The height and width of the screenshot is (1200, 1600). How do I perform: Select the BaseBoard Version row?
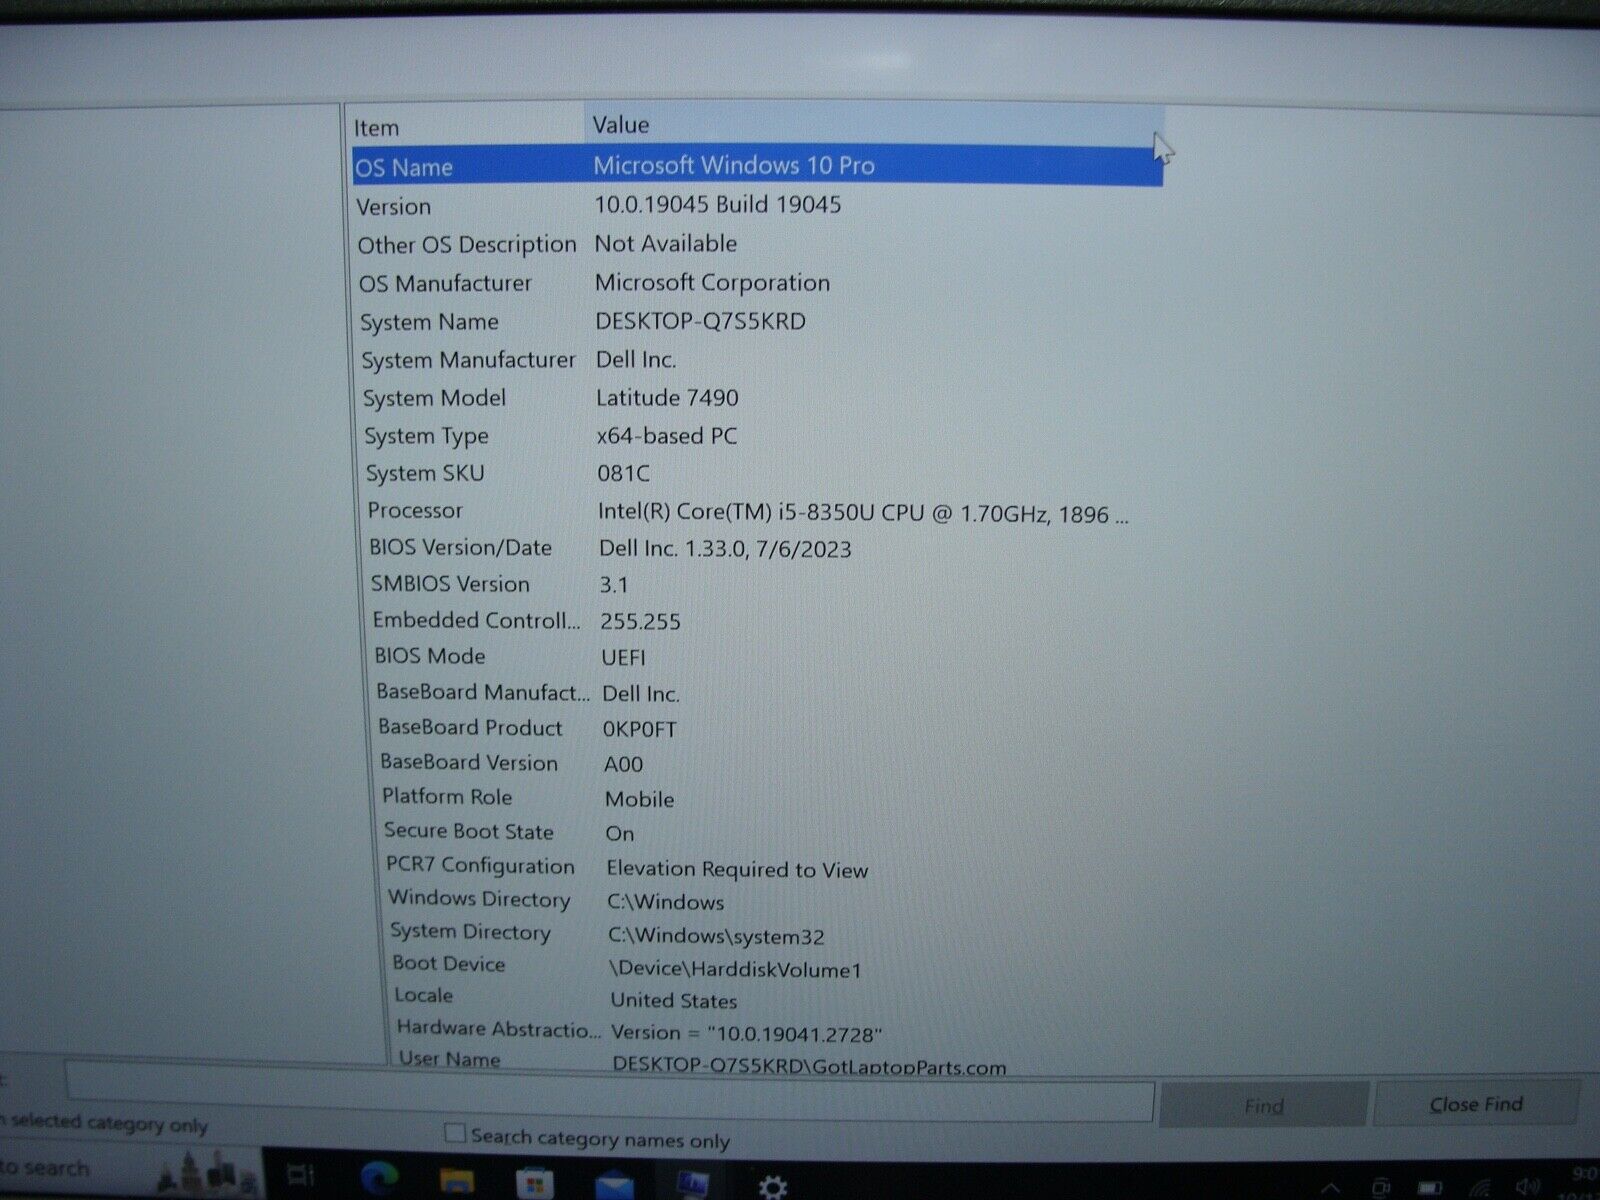[x=773, y=763]
